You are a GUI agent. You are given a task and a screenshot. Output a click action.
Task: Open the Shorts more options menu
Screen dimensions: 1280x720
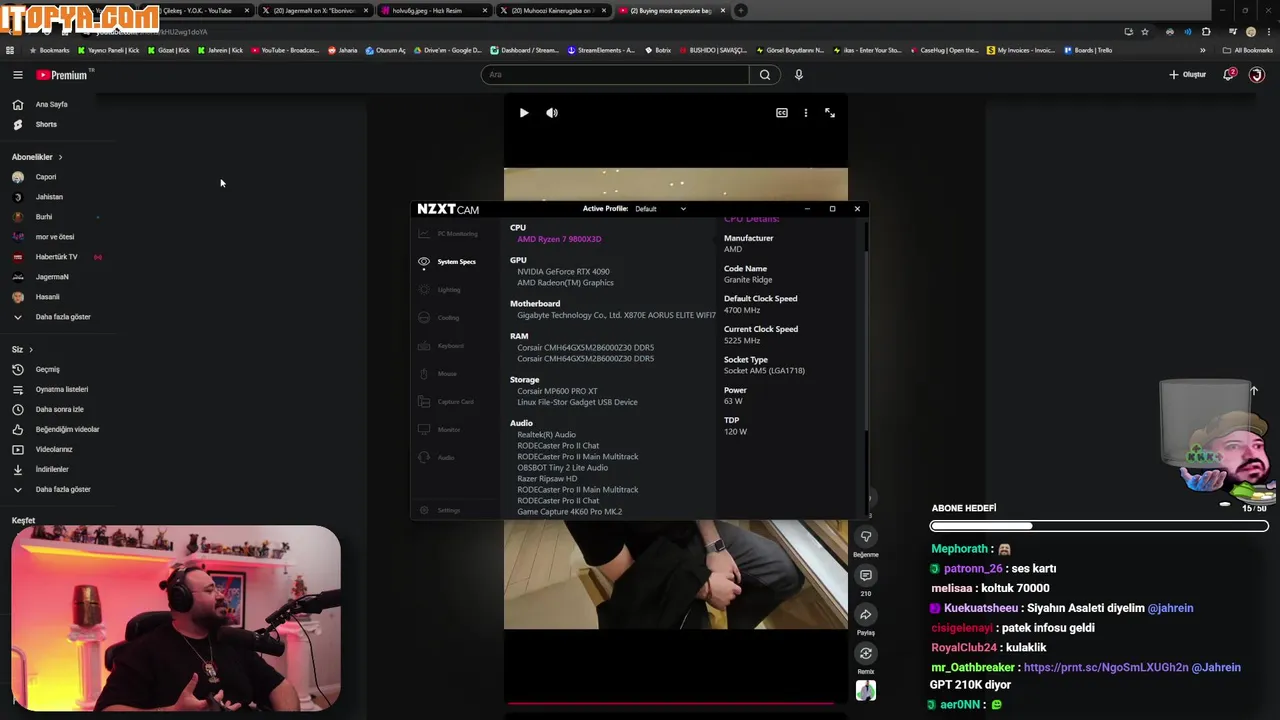pos(806,113)
